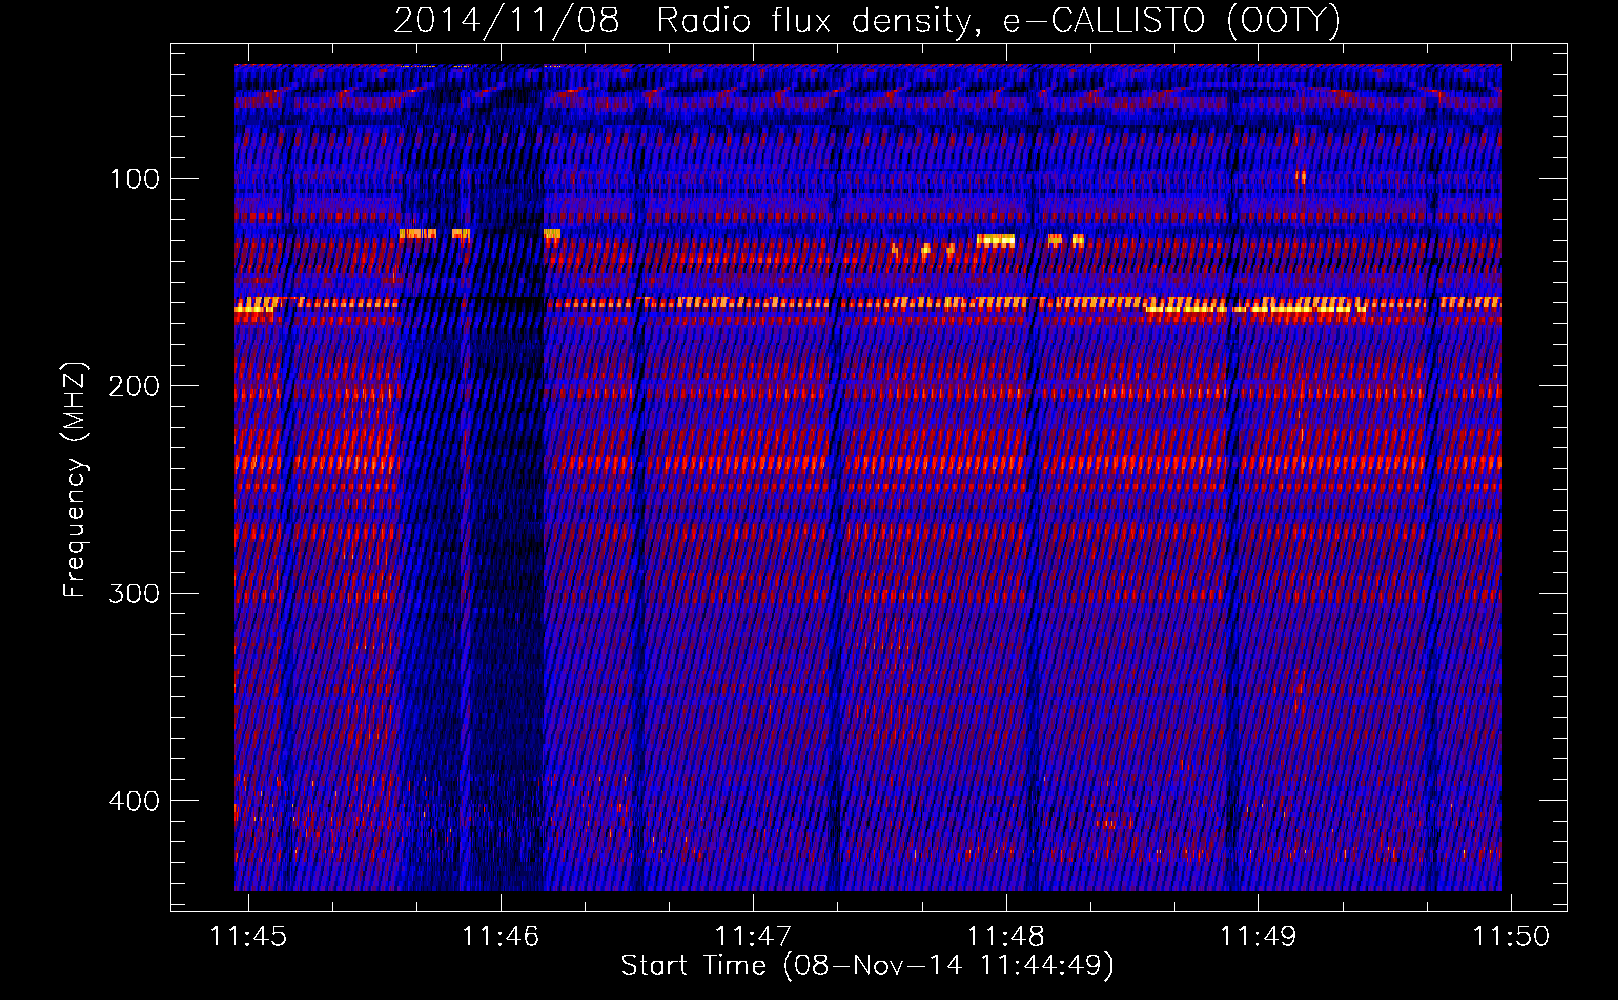The image size is (1618, 1000).
Task: Click the 11:50 time tick label
Action: tap(1511, 936)
